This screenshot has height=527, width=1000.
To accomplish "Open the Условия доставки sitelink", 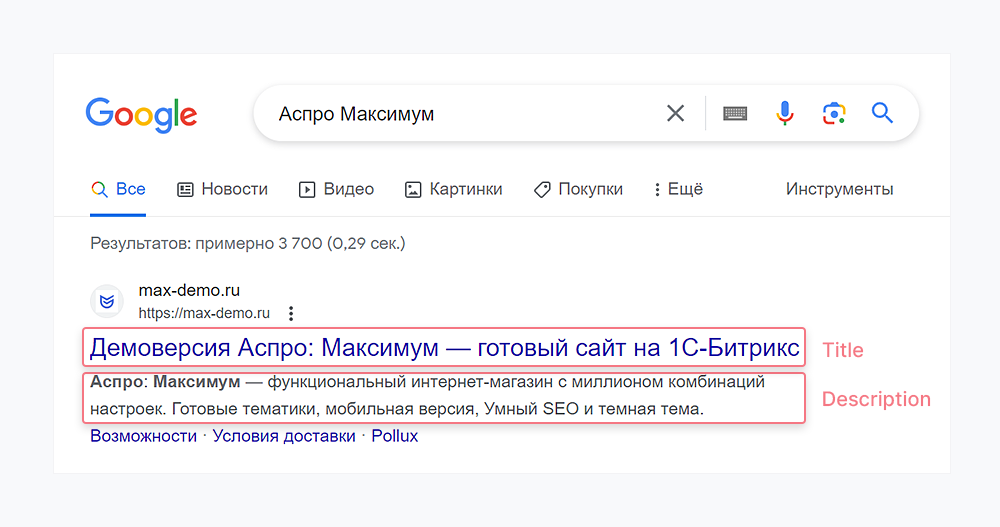I will 284,436.
